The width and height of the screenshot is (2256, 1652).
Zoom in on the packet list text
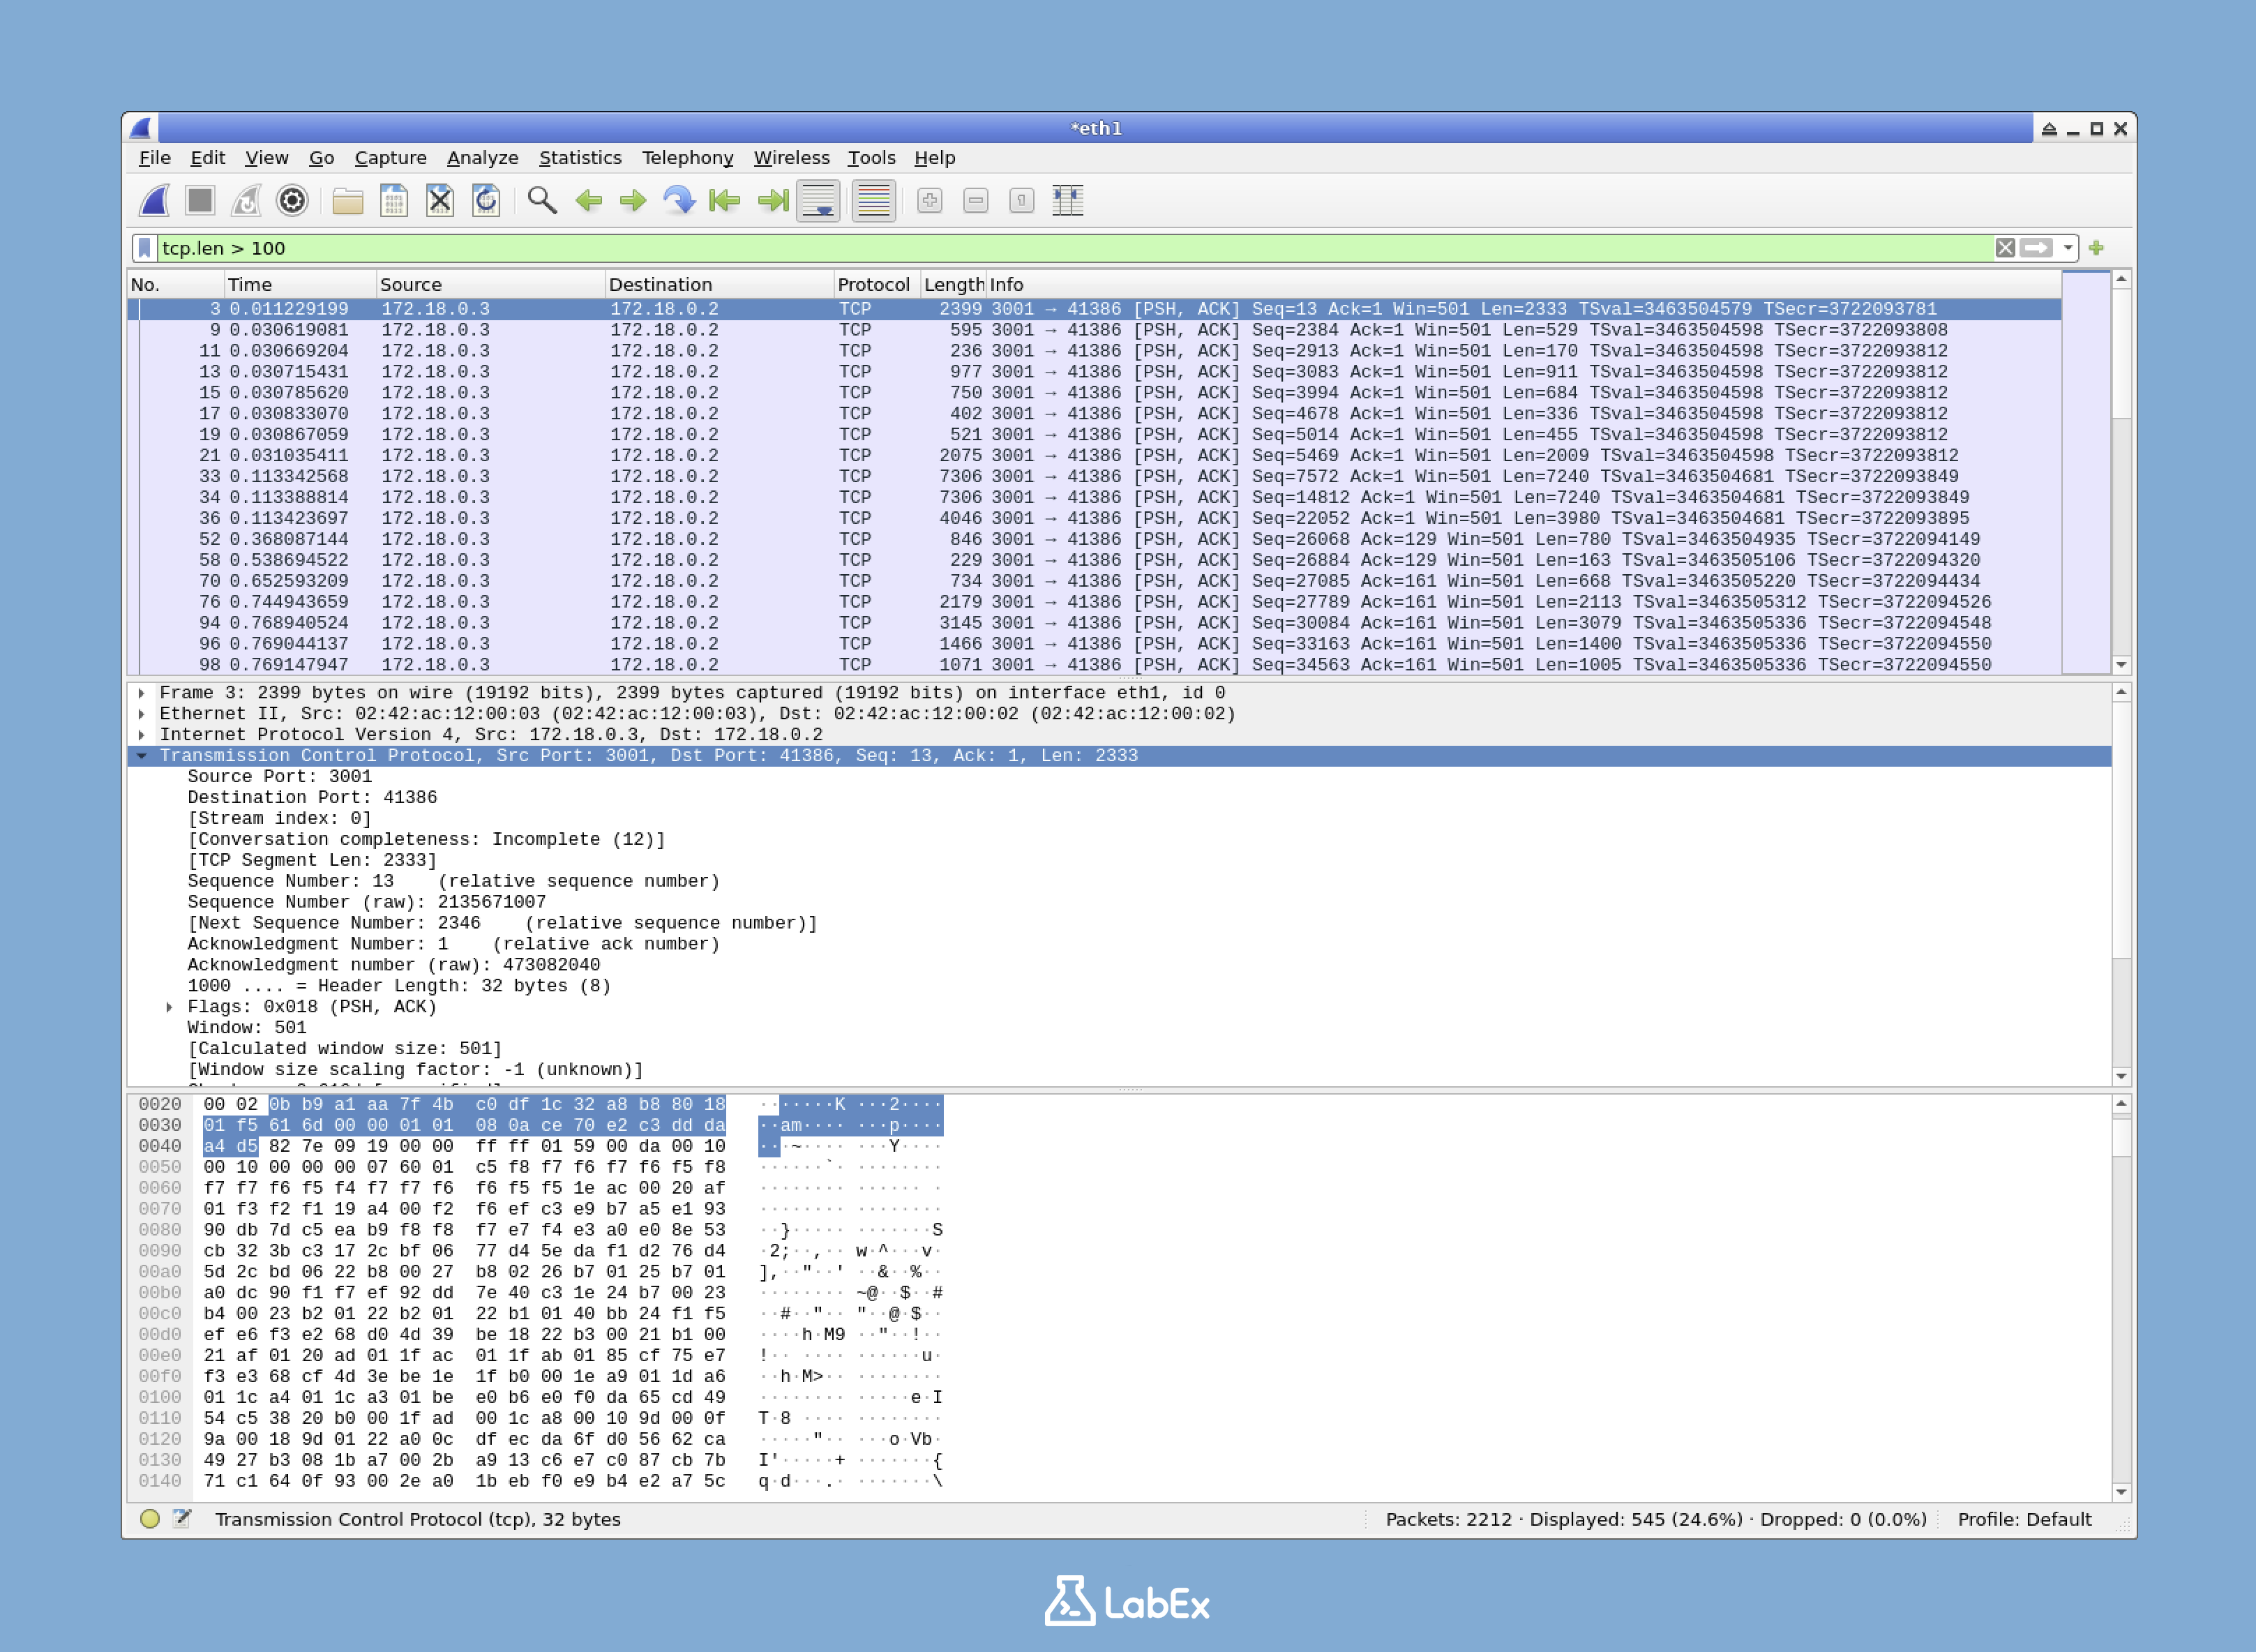pyautogui.click(x=928, y=200)
